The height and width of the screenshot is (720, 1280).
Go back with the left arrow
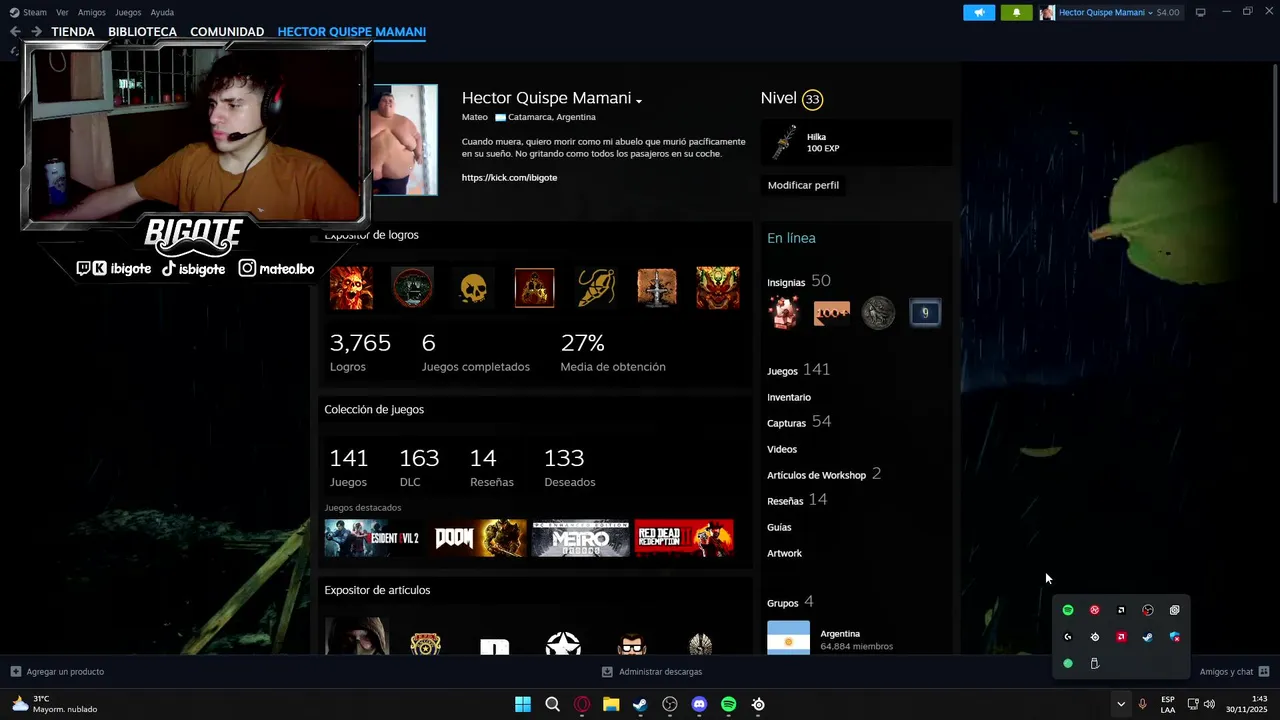pos(15,32)
